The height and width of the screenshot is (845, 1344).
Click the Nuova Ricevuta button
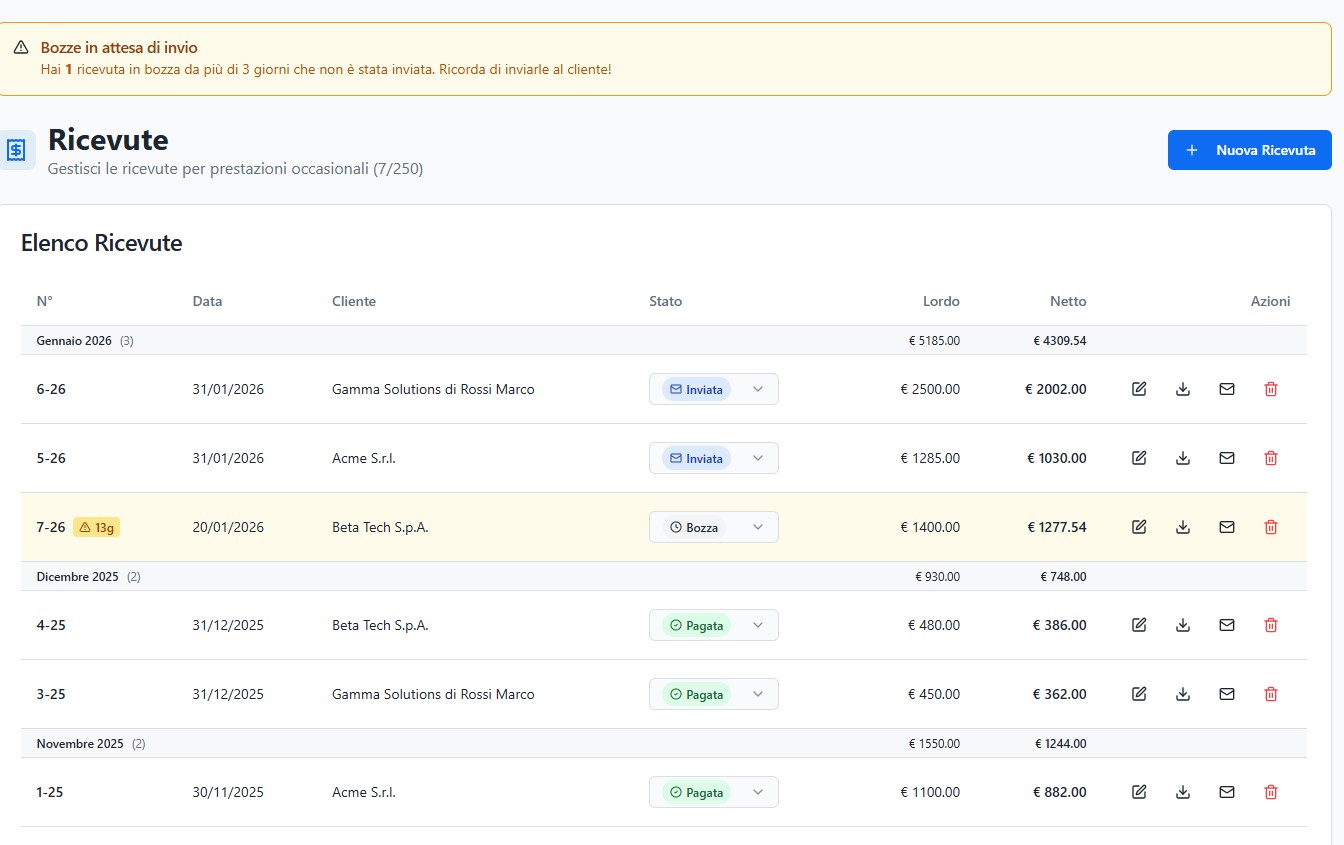coord(1249,150)
